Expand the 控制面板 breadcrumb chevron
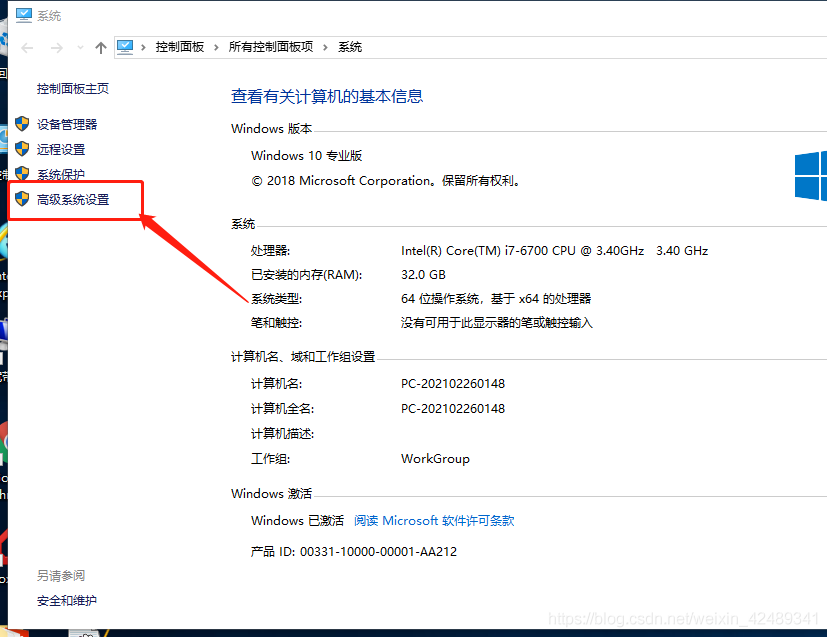This screenshot has height=637, width=827. click(x=218, y=46)
